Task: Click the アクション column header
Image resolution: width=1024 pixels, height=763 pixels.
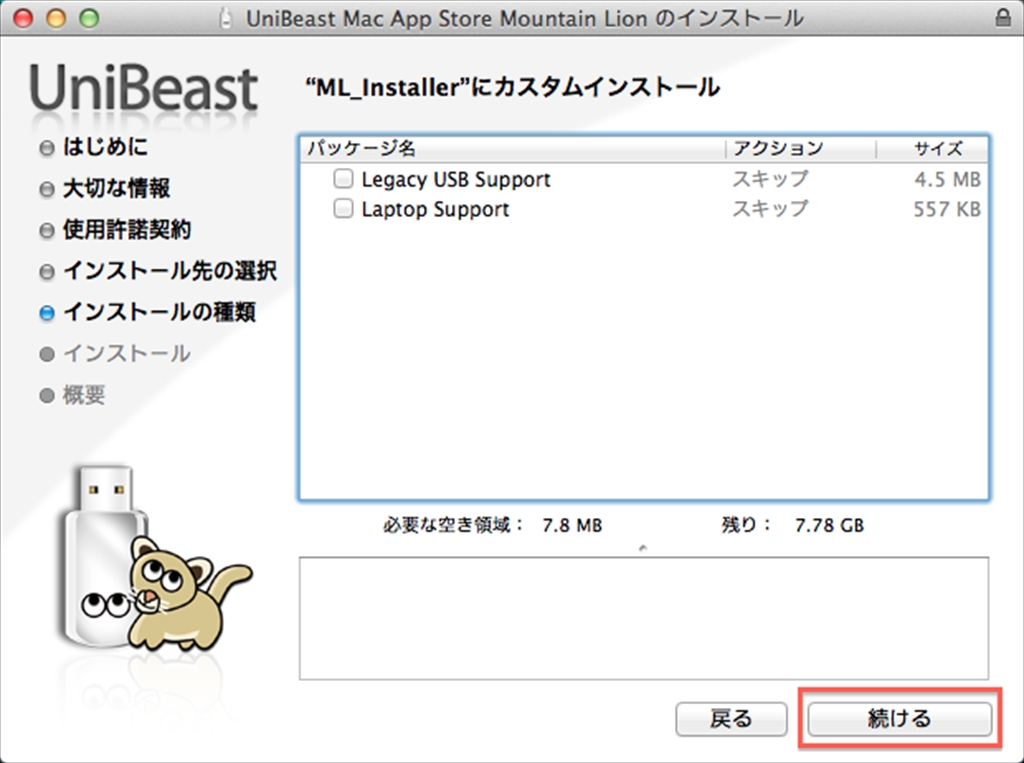Action: [x=778, y=148]
